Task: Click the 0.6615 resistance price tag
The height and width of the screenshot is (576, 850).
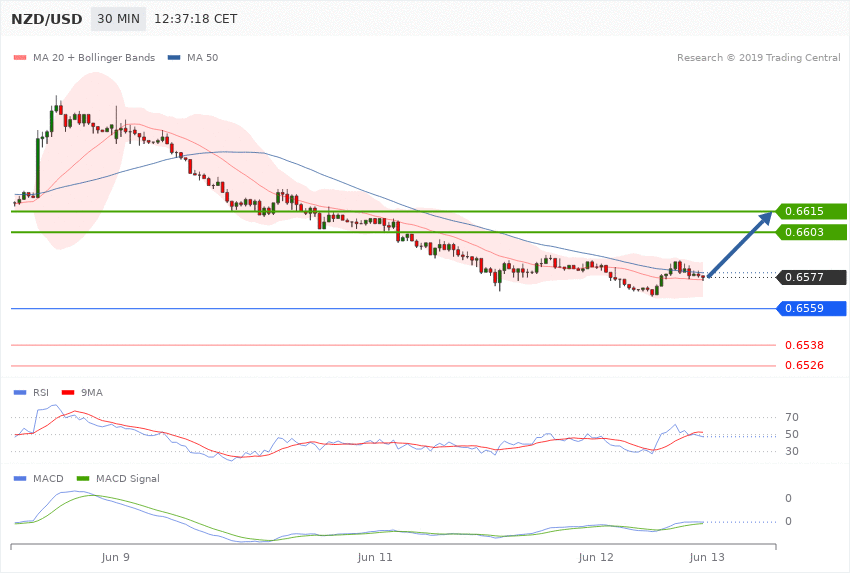Action: (x=812, y=211)
